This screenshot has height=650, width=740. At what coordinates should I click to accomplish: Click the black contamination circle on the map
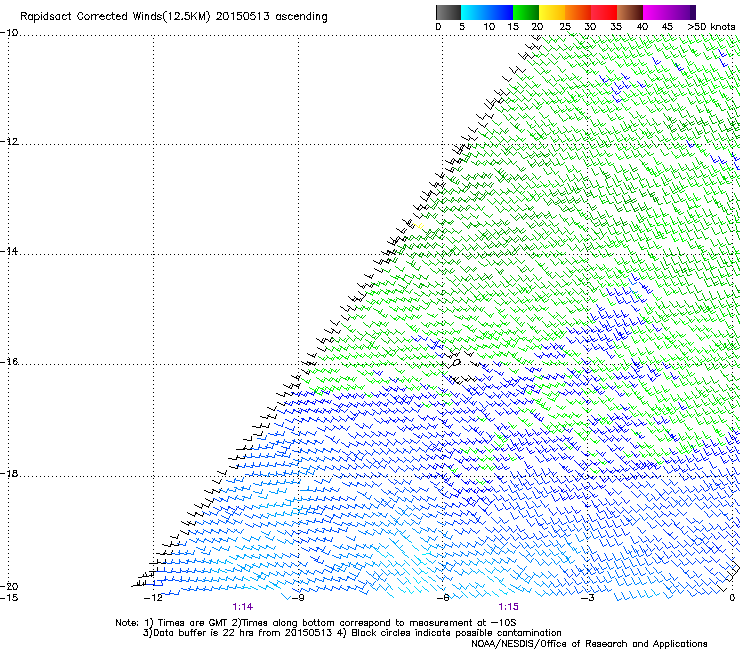[456, 363]
